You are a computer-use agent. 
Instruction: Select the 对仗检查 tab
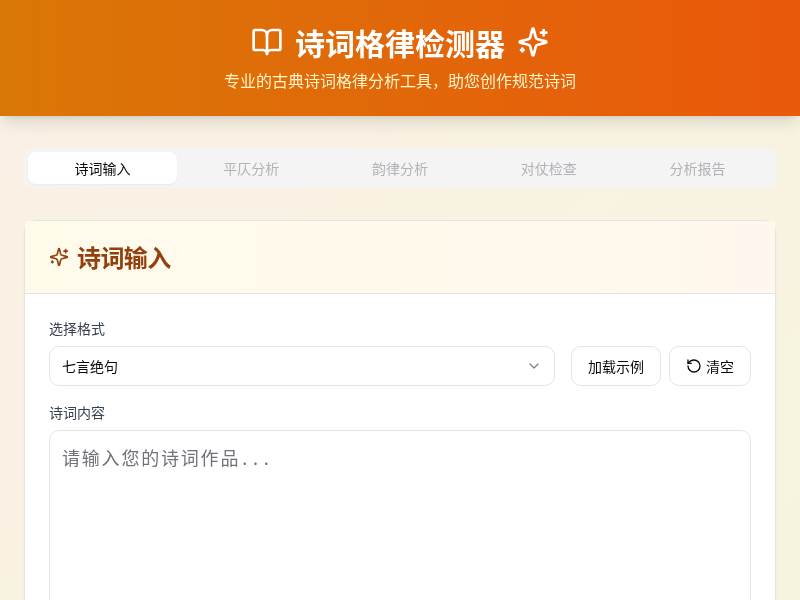coord(548,168)
